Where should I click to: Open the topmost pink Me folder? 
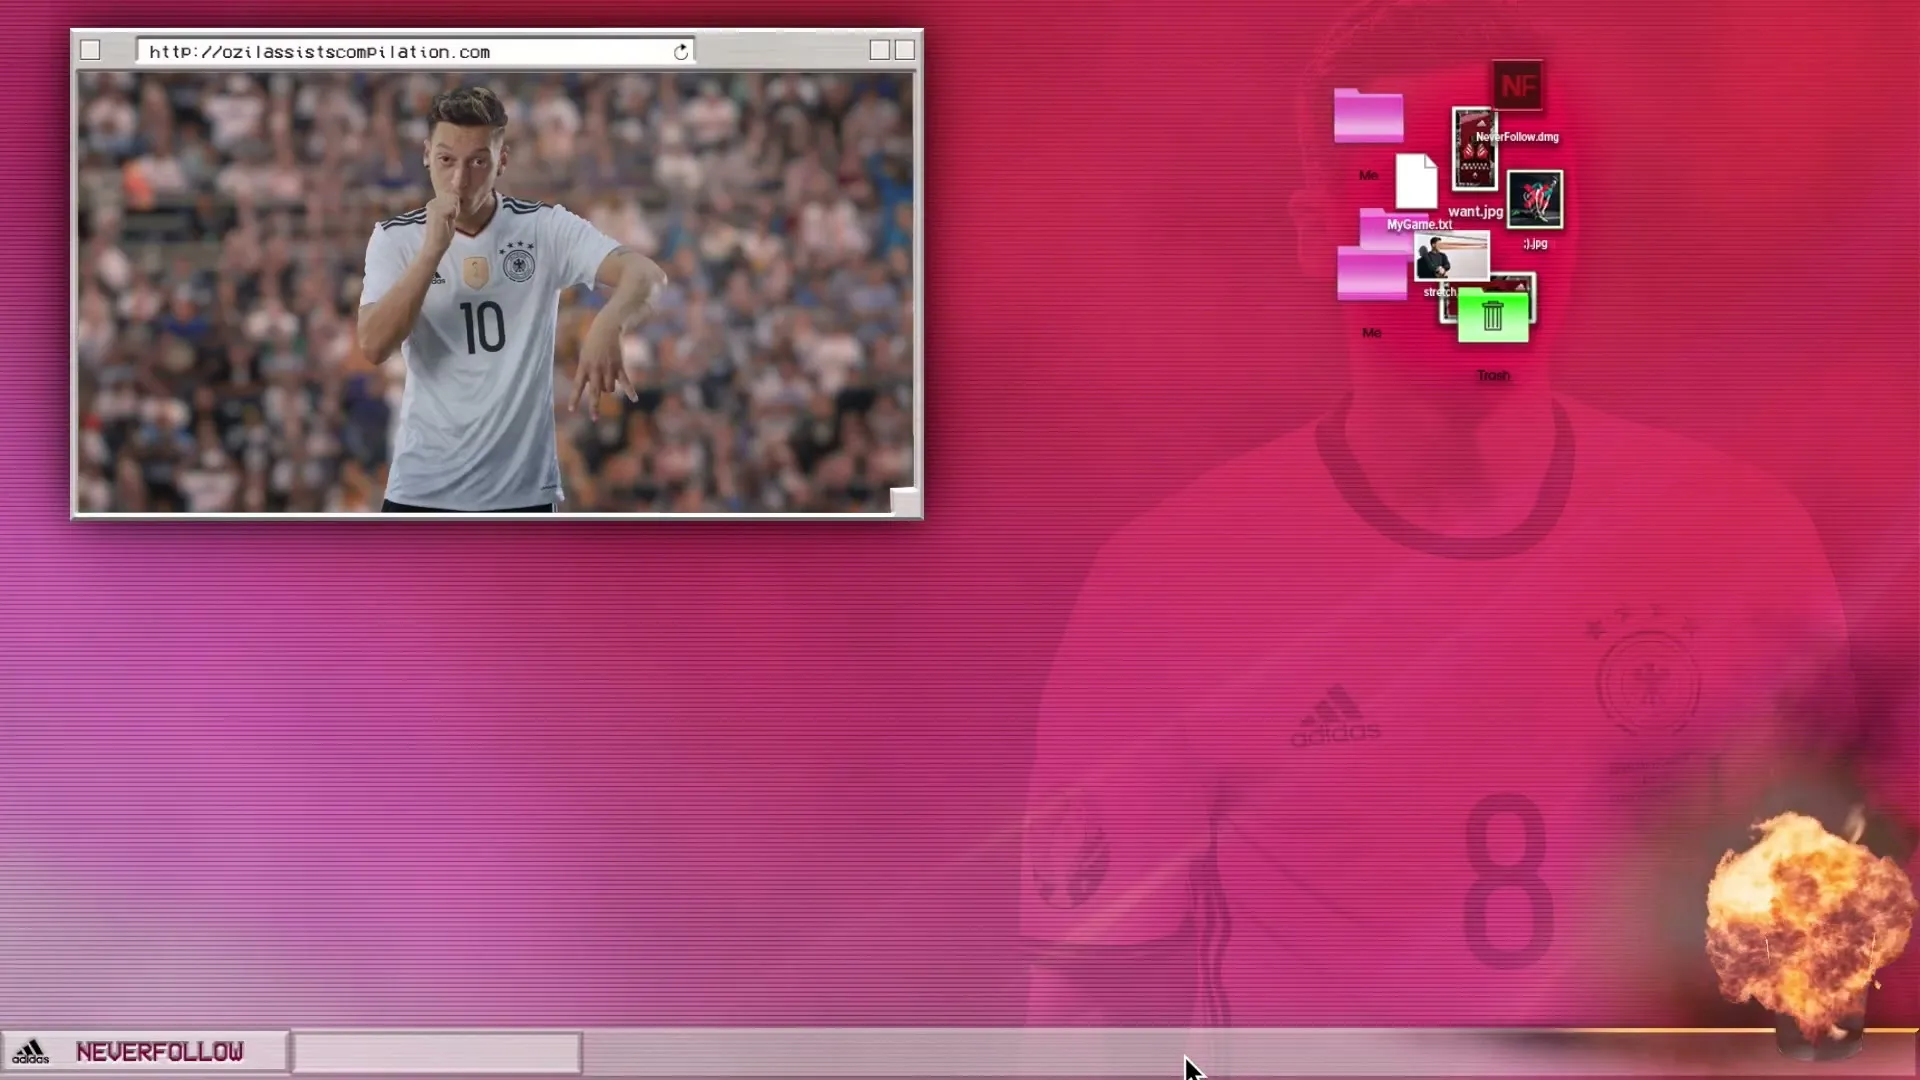pos(1368,116)
